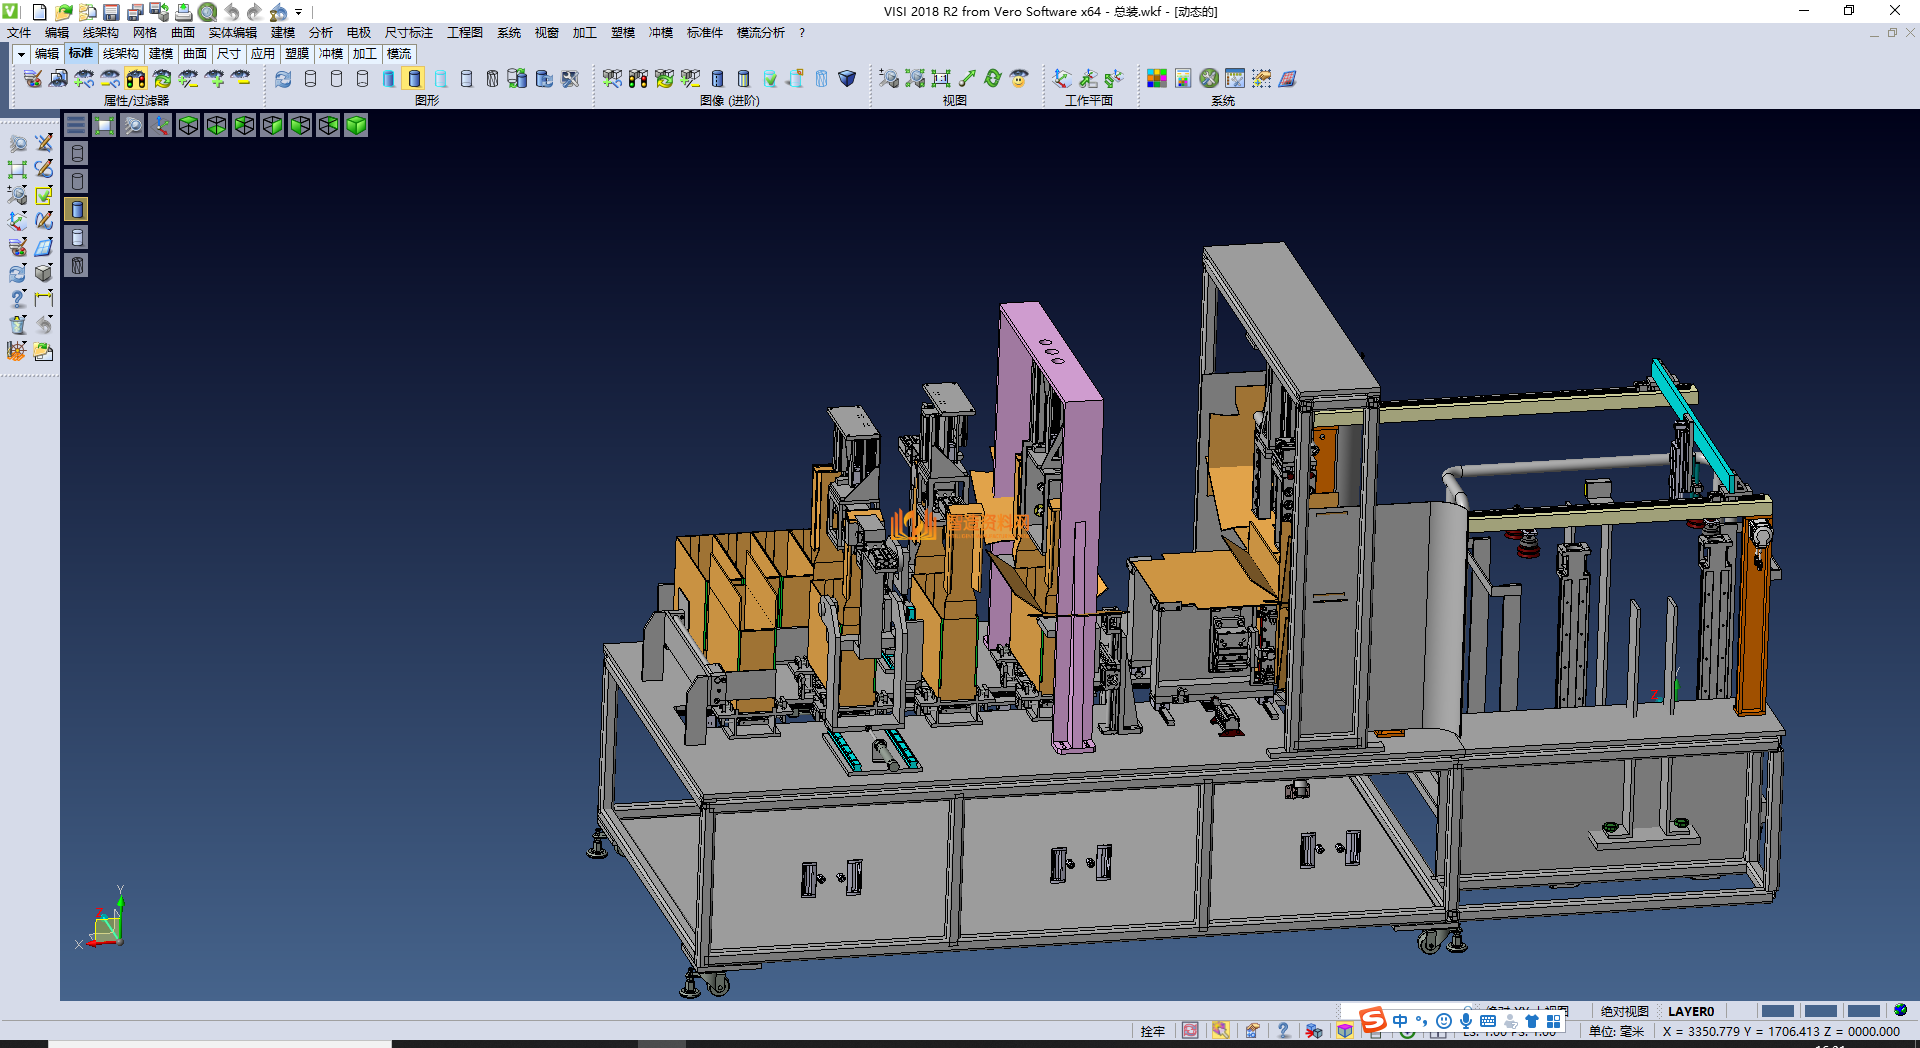
Task: Click the first dark blue status bar swatch
Action: coord(1777,1011)
